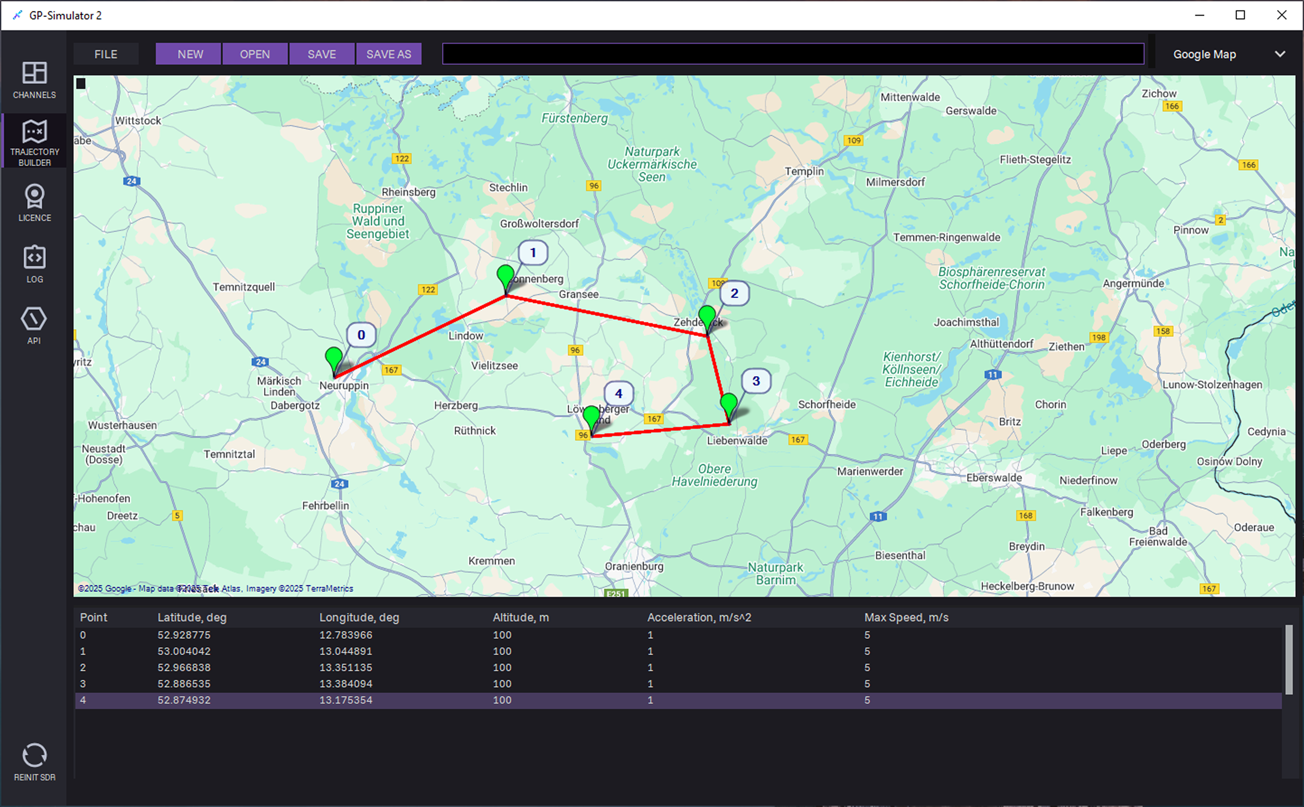Screen dimensions: 1304x807
Task: Click the small black square on map corner
Action: pos(81,84)
